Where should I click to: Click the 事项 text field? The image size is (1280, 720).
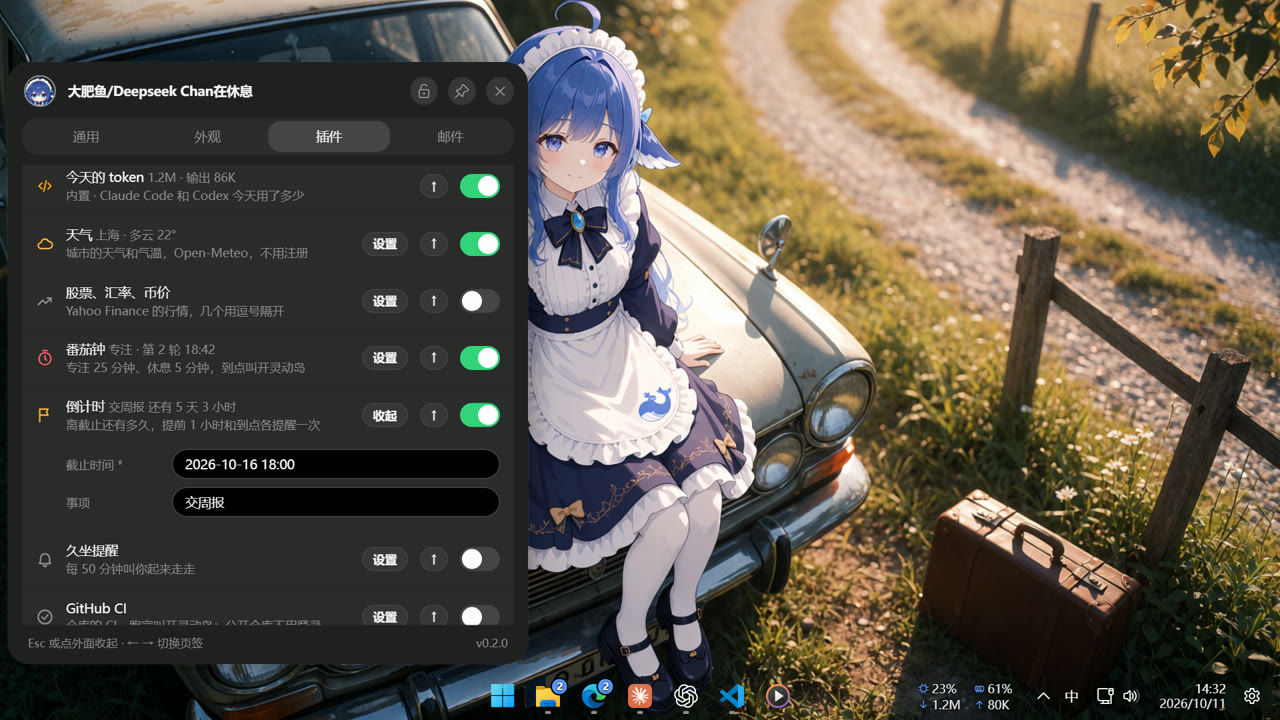336,502
